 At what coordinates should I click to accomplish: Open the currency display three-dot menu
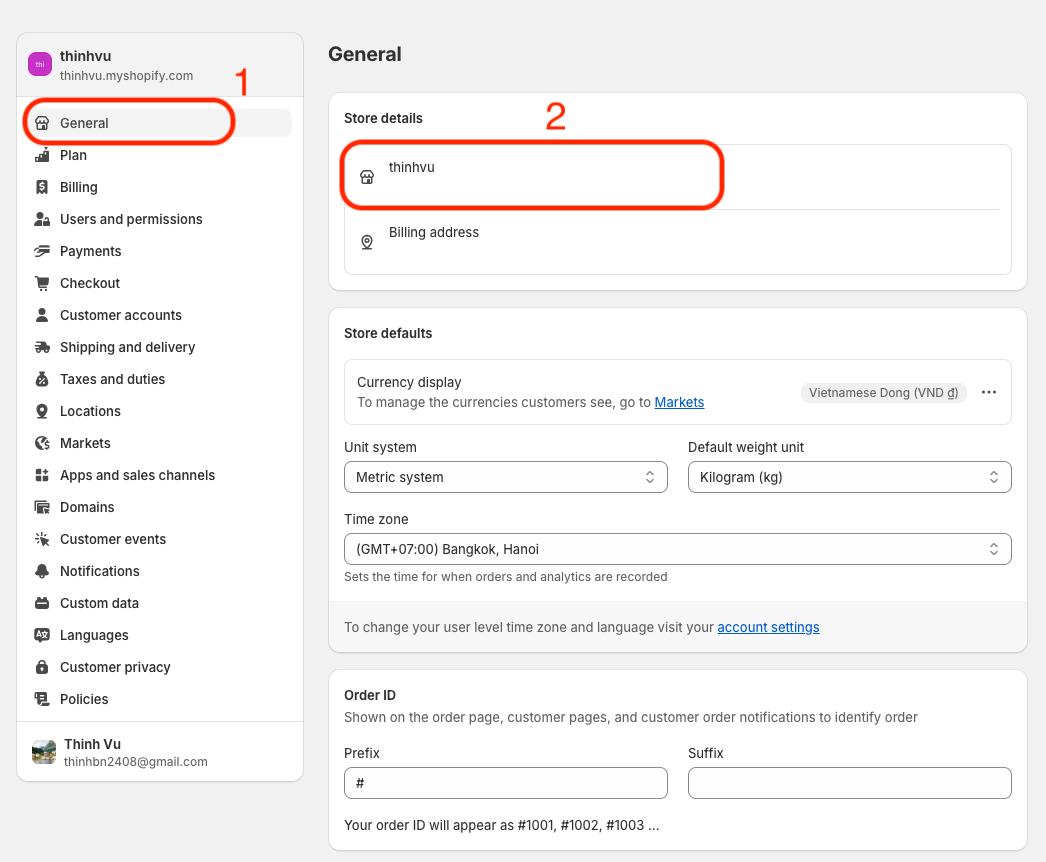pos(989,392)
